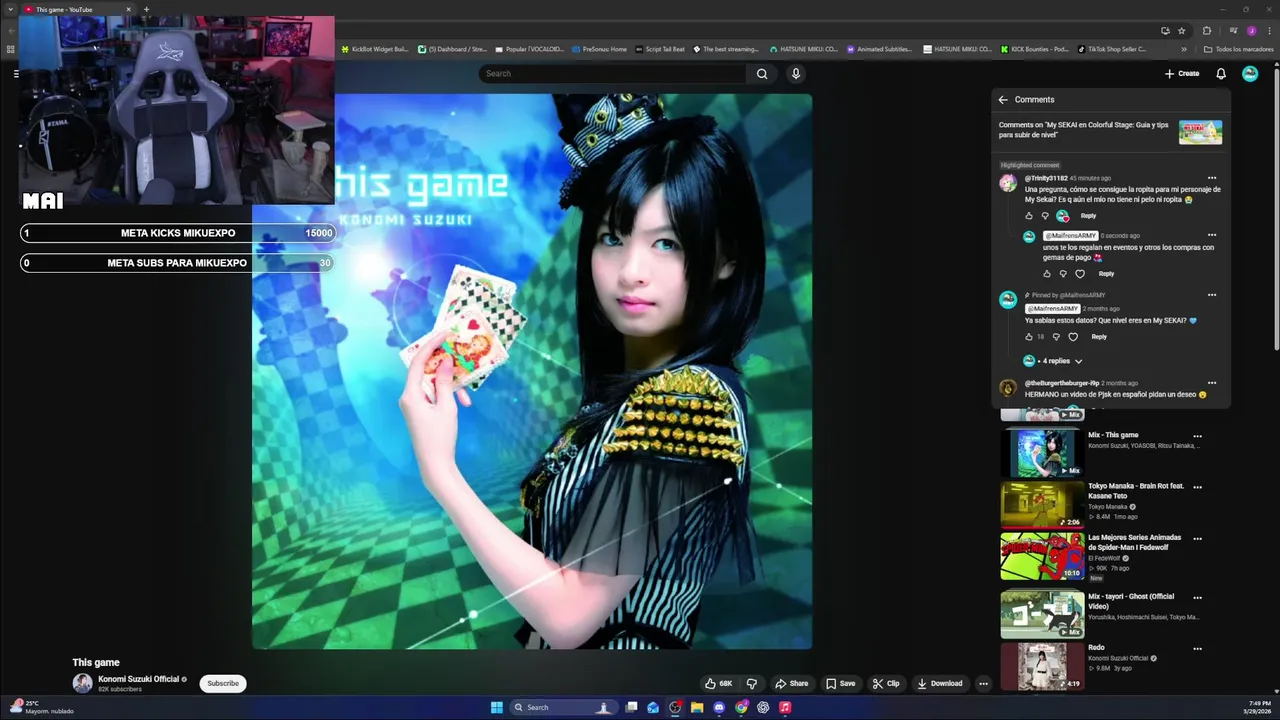The image size is (1280, 720).
Task: Click the YouTube search magnifier button
Action: click(x=762, y=73)
